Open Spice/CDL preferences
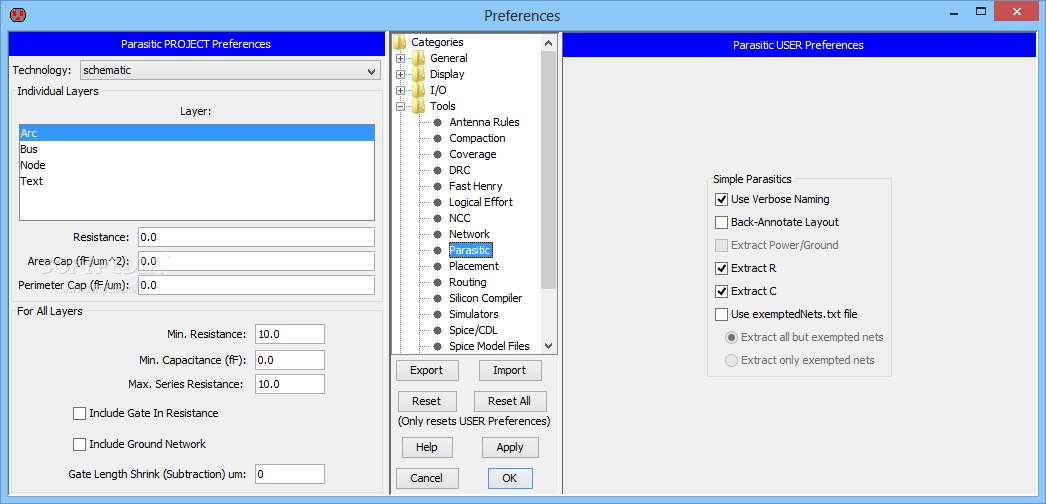This screenshot has height=504, width=1046. [473, 330]
